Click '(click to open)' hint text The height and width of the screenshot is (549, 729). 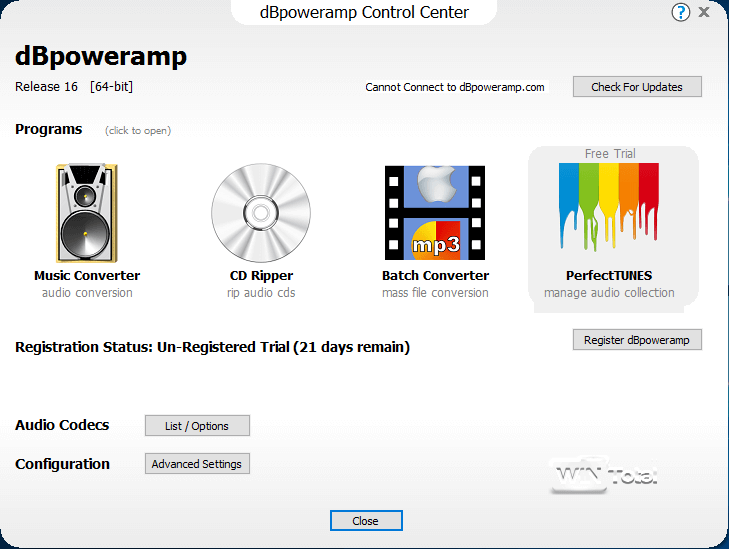click(x=138, y=131)
